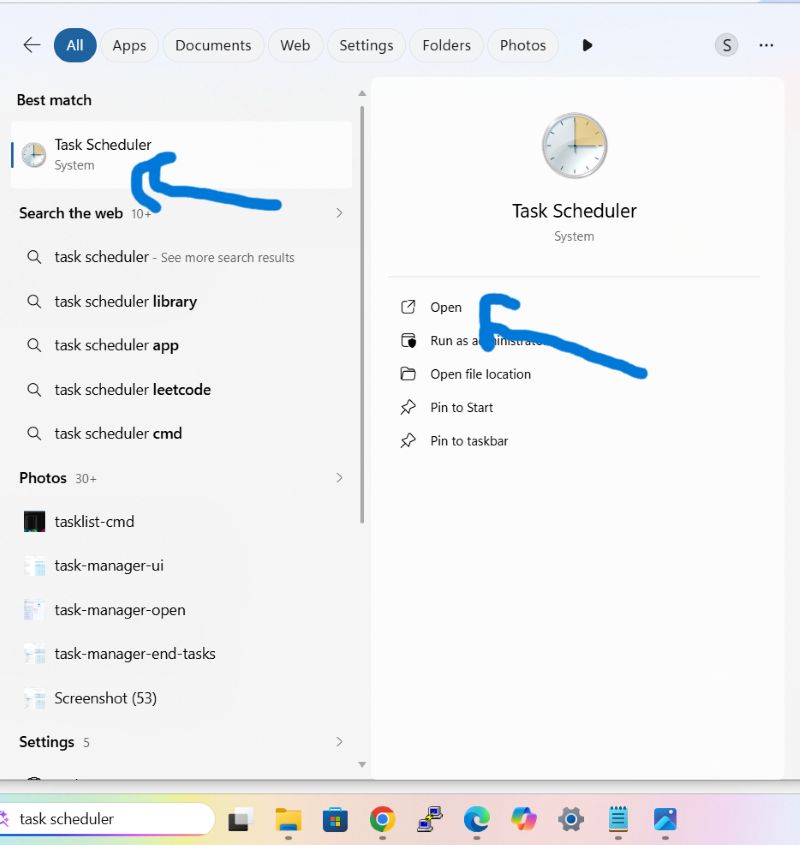This screenshot has width=800, height=845.
Task: Expand the Photos results section
Action: (x=339, y=478)
